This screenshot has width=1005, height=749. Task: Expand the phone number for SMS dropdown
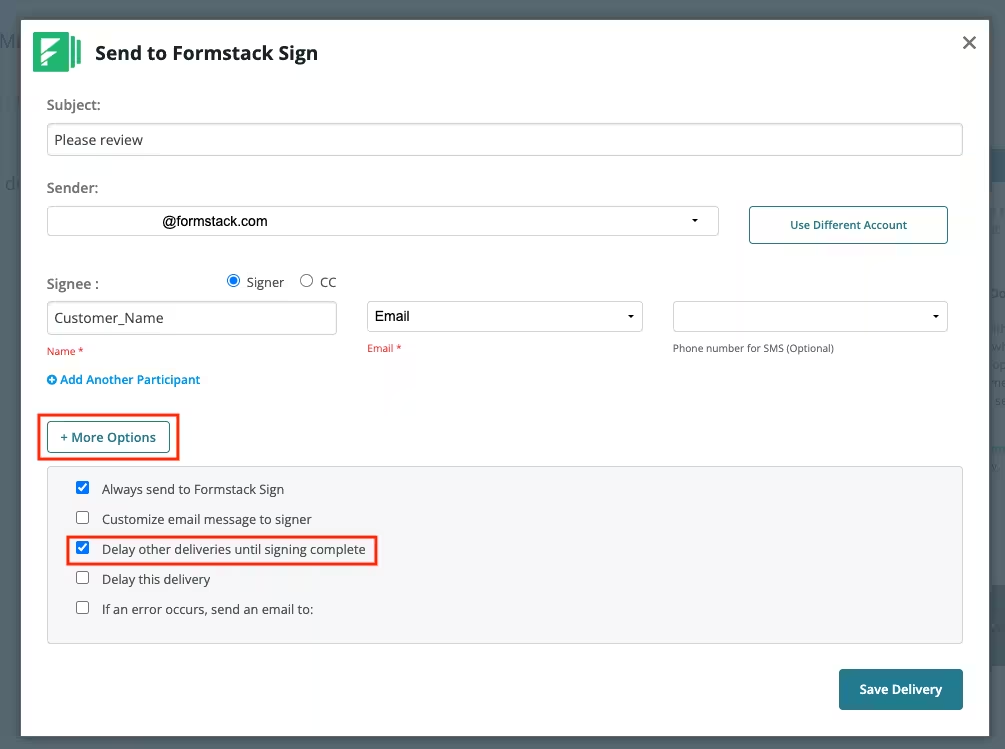[934, 316]
